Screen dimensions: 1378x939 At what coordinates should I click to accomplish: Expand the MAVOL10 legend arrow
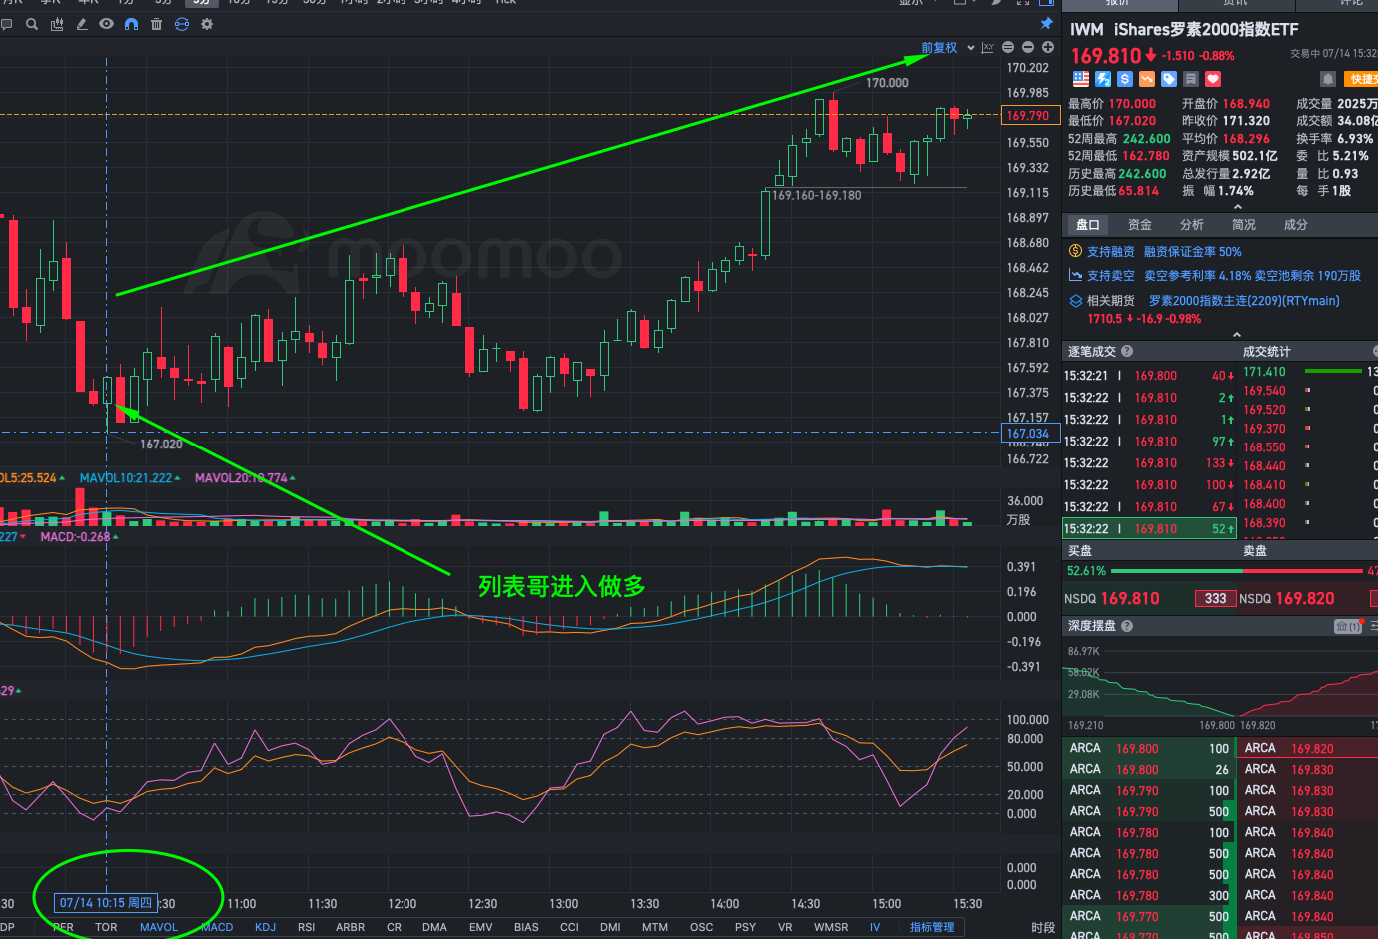tap(178, 478)
